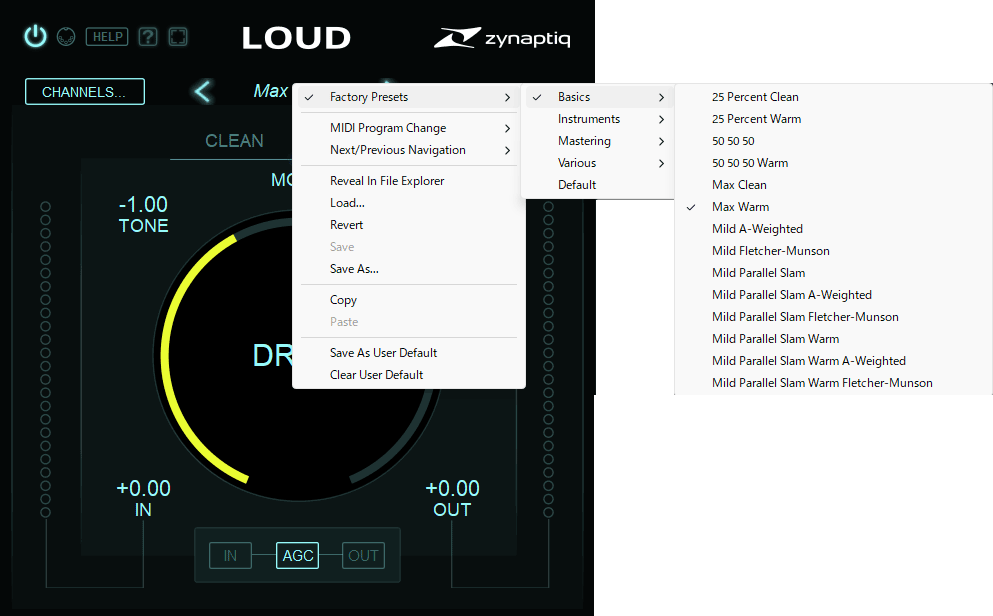Image resolution: width=993 pixels, height=616 pixels.
Task: Select the 25 Percent Clean preset
Action: coord(833,97)
